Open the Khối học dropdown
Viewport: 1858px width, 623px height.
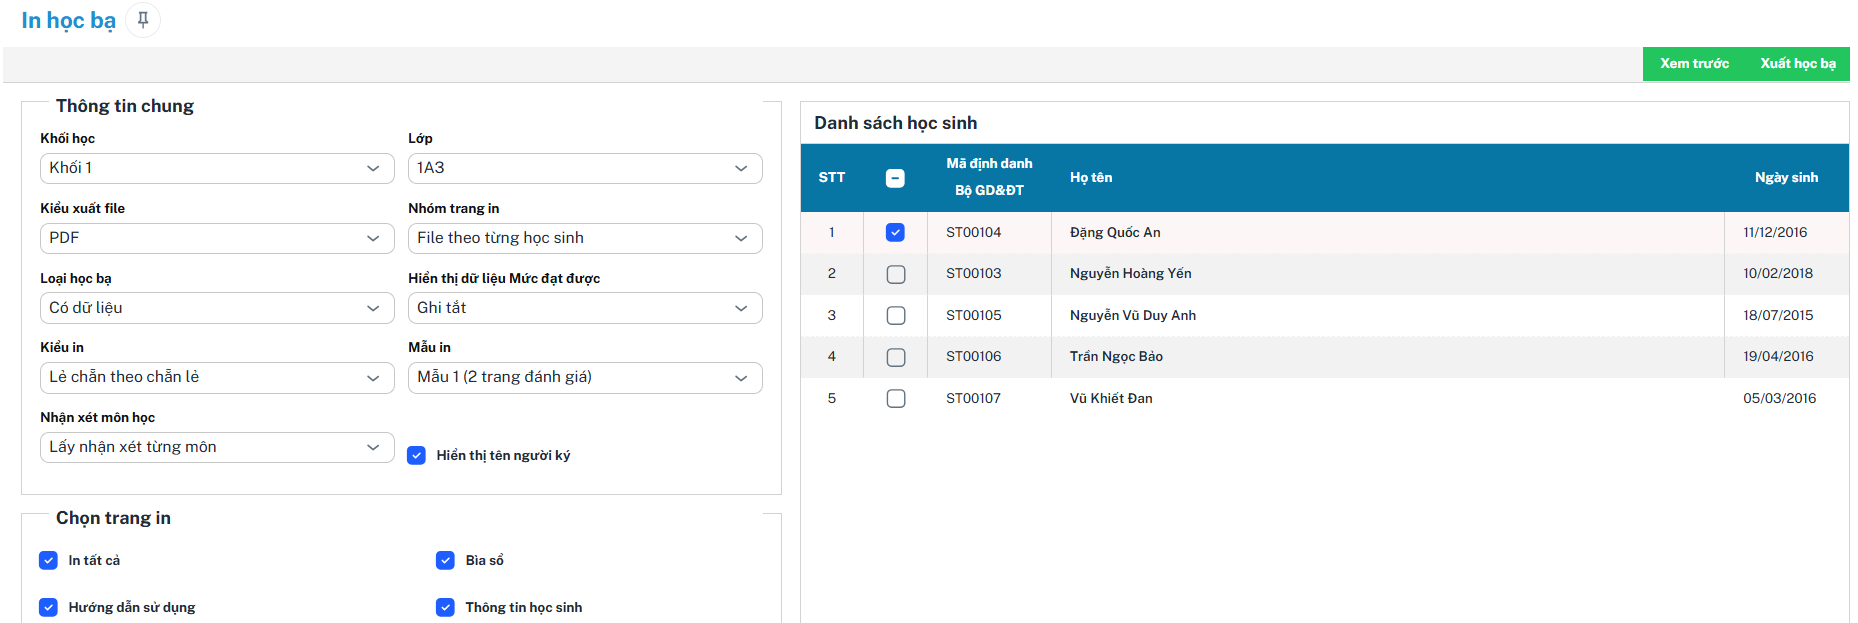(x=217, y=168)
